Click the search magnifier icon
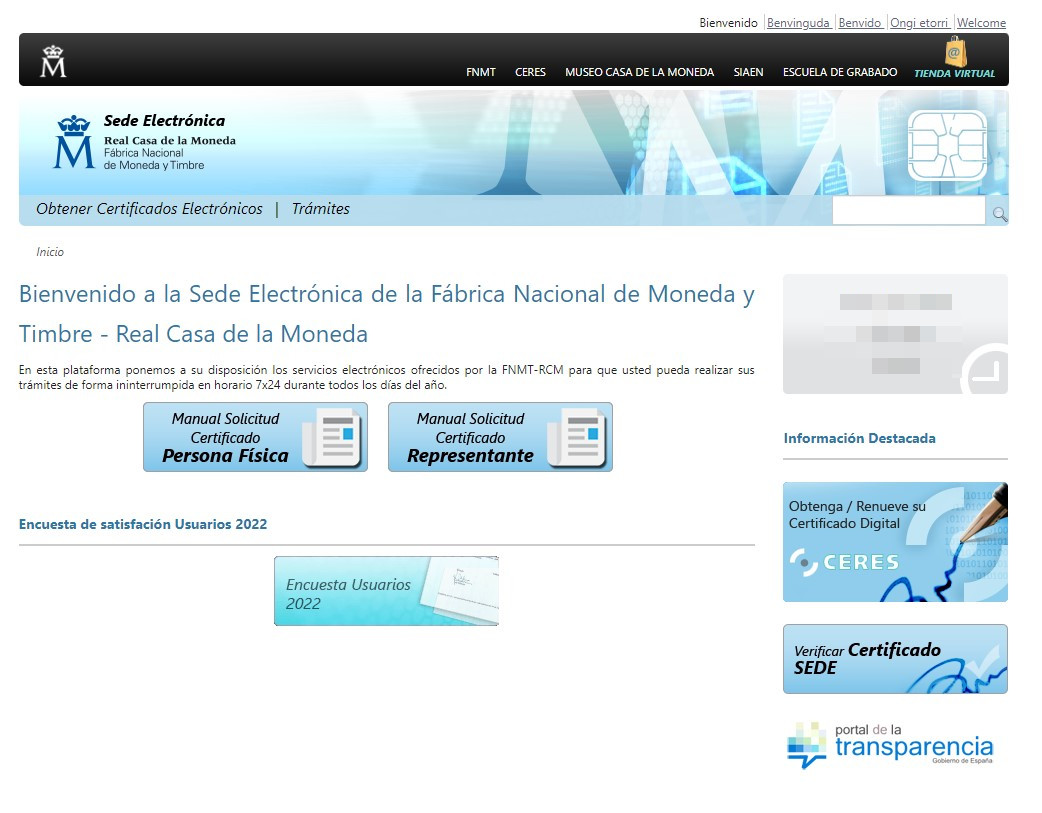Image resolution: width=1042 pixels, height=813 pixels. coord(999,214)
